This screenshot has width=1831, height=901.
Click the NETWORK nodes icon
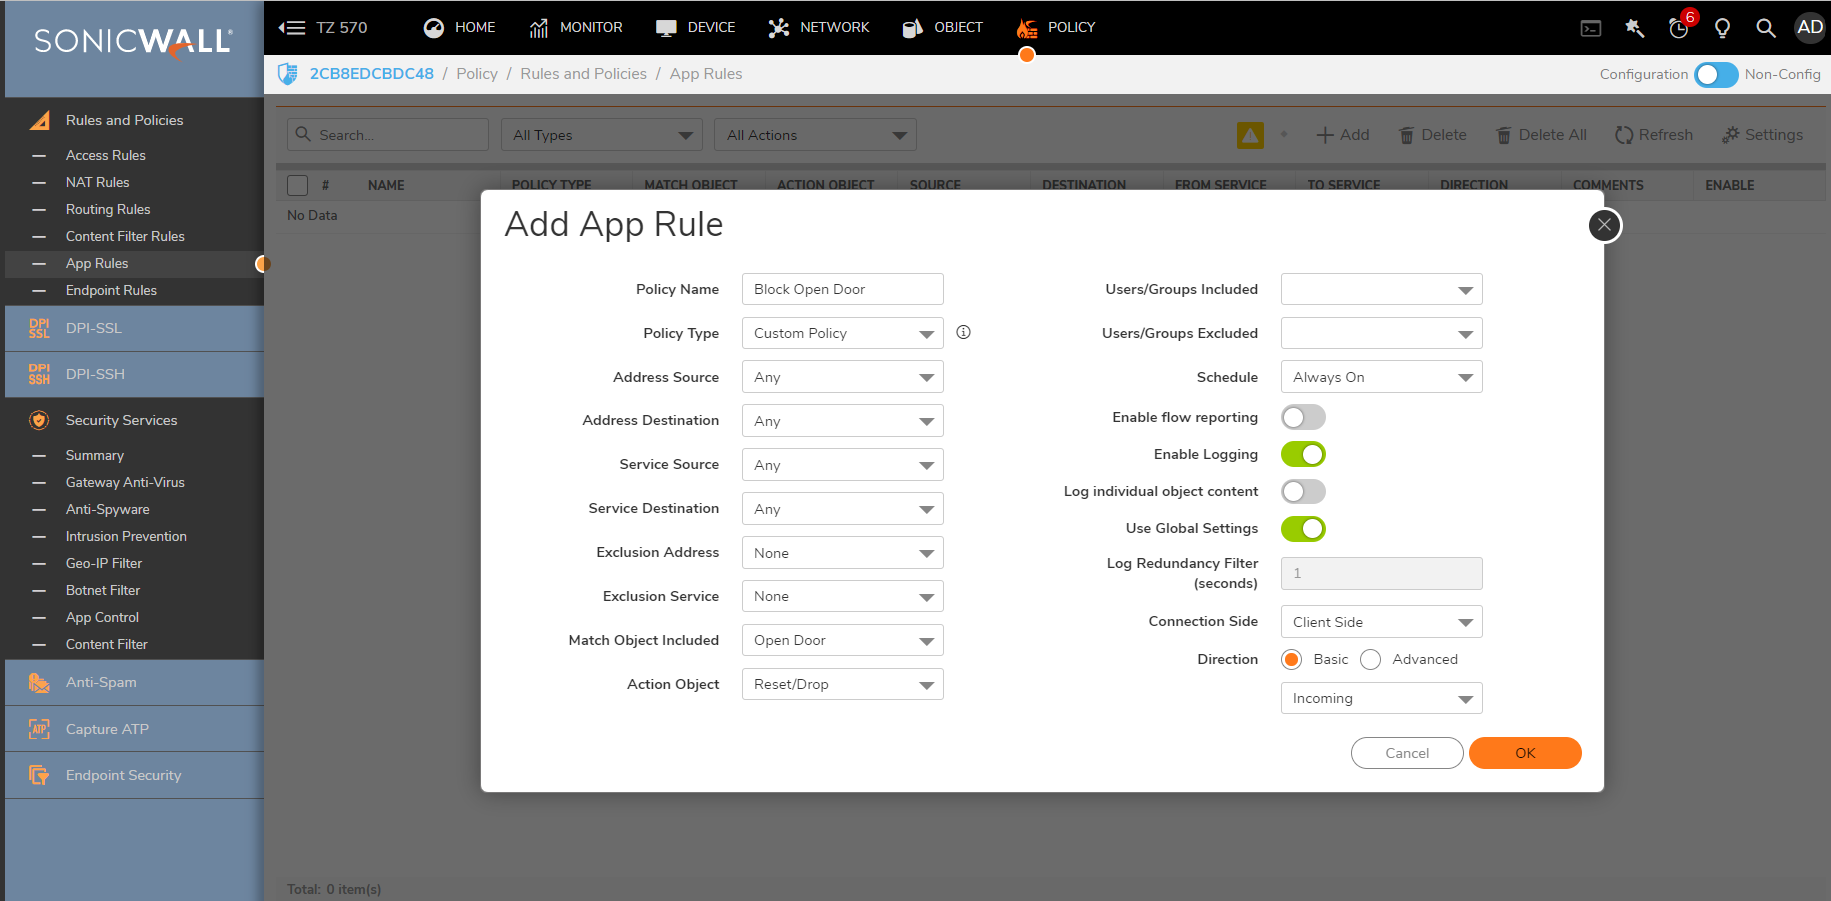[778, 28]
